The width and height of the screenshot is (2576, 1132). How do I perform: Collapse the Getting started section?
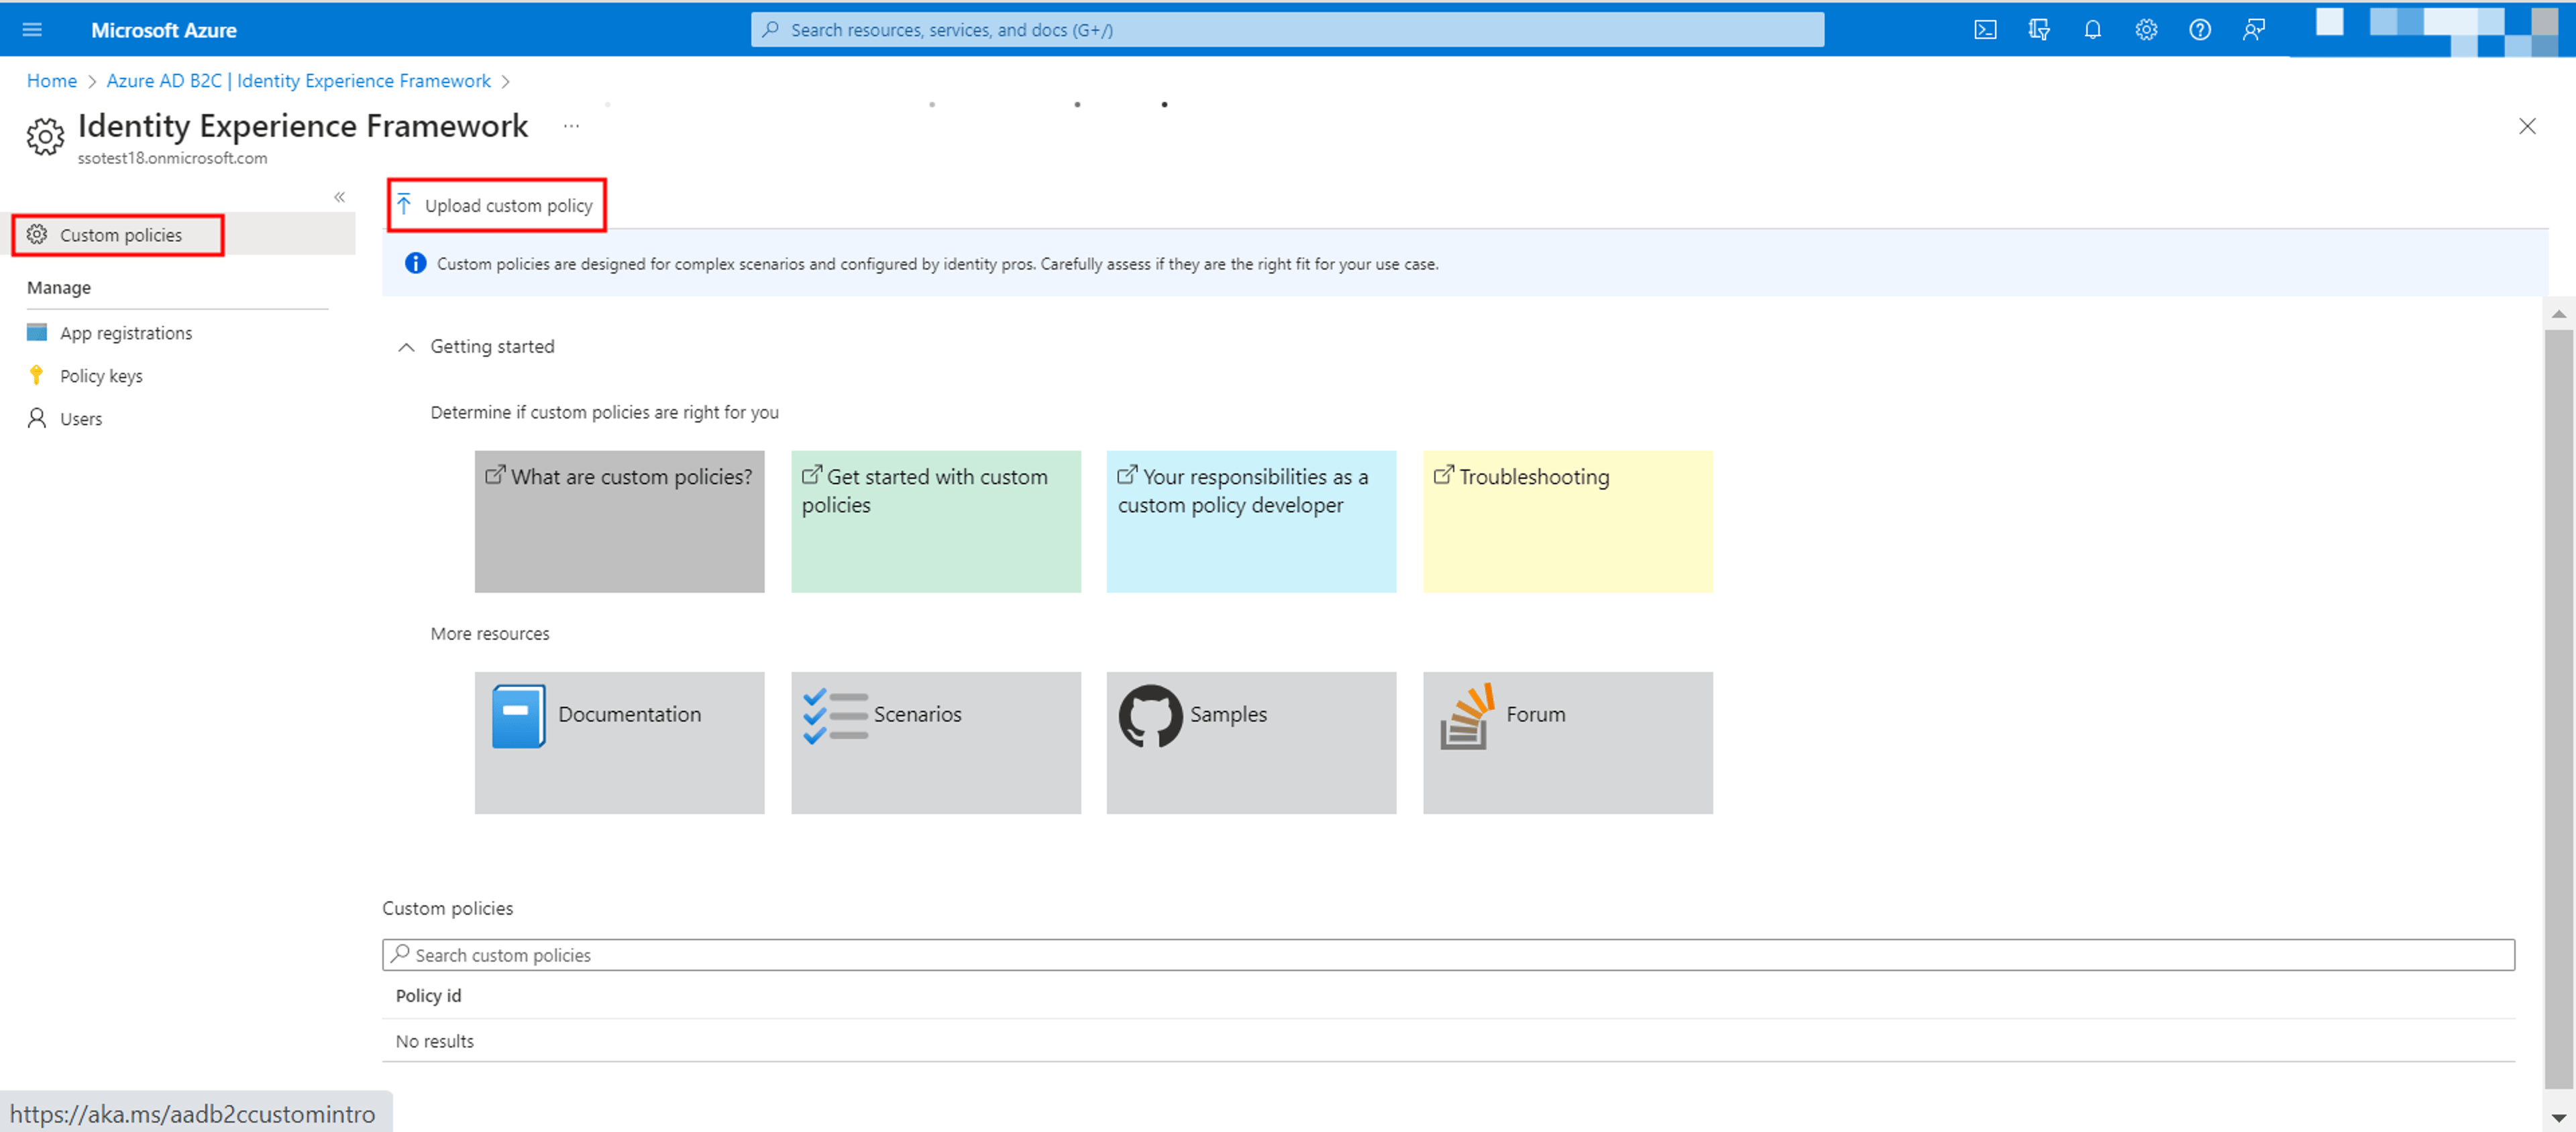[x=406, y=347]
